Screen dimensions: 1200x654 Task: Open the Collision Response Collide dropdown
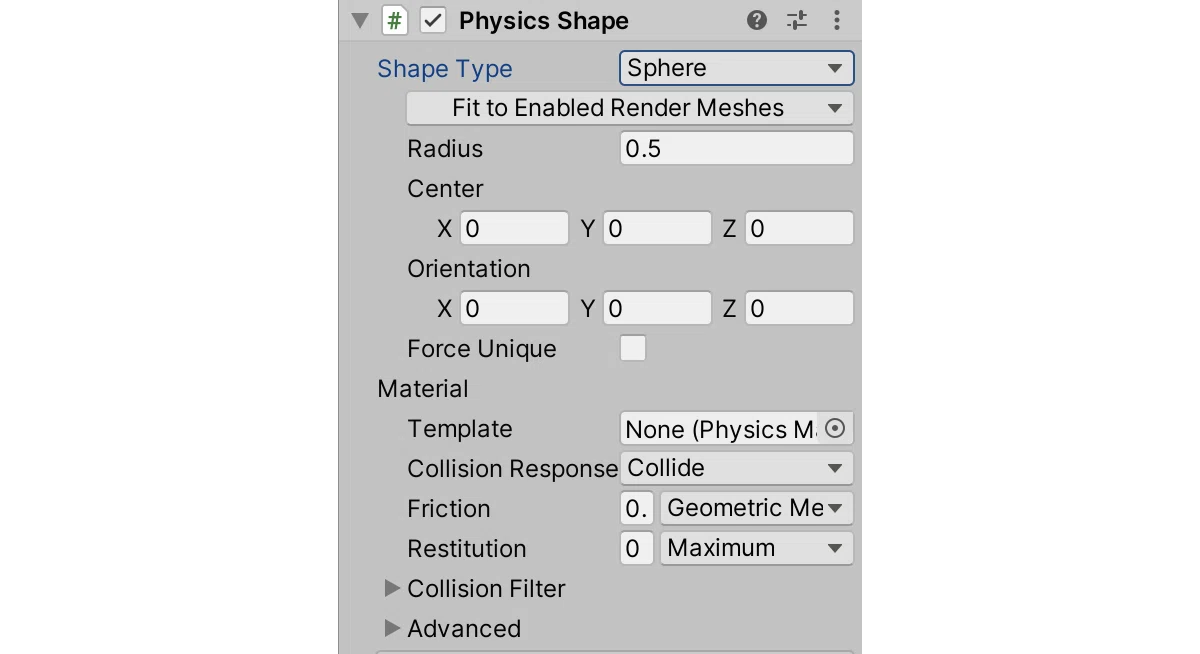point(737,468)
